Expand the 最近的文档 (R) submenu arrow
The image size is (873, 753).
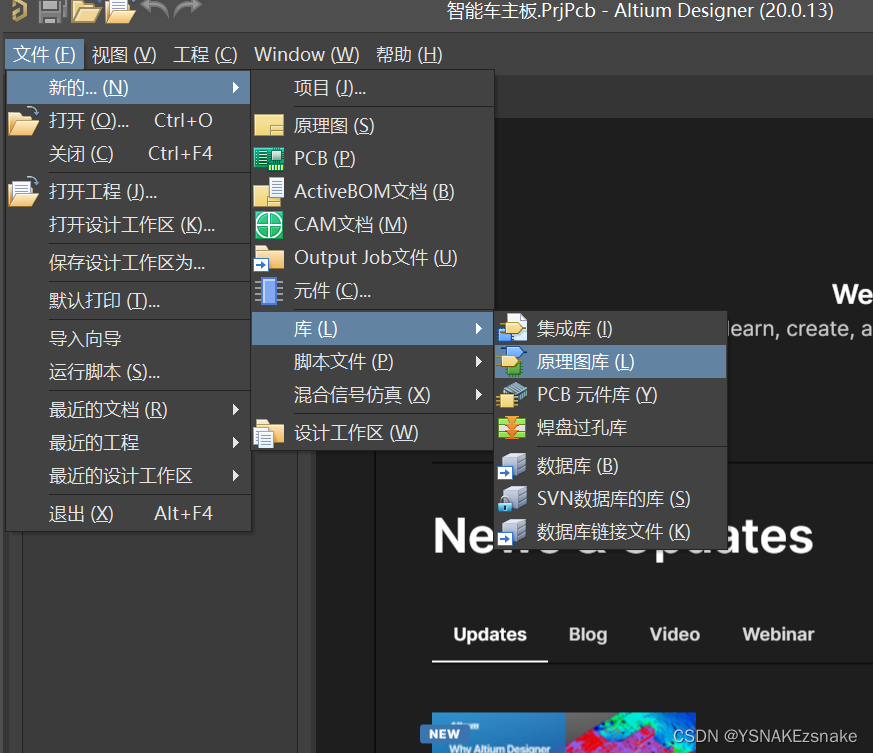[x=236, y=410]
